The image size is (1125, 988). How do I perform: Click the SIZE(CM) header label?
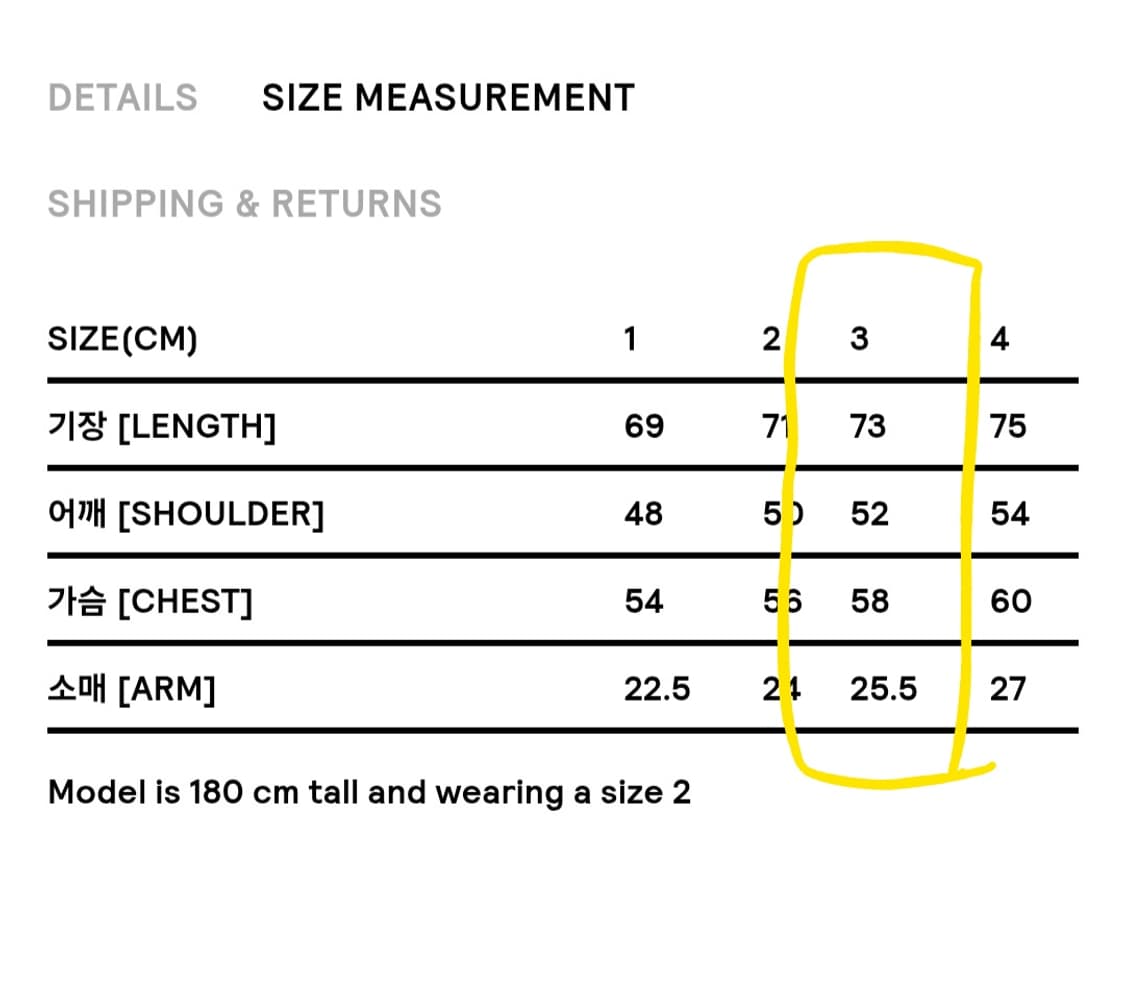(123, 339)
